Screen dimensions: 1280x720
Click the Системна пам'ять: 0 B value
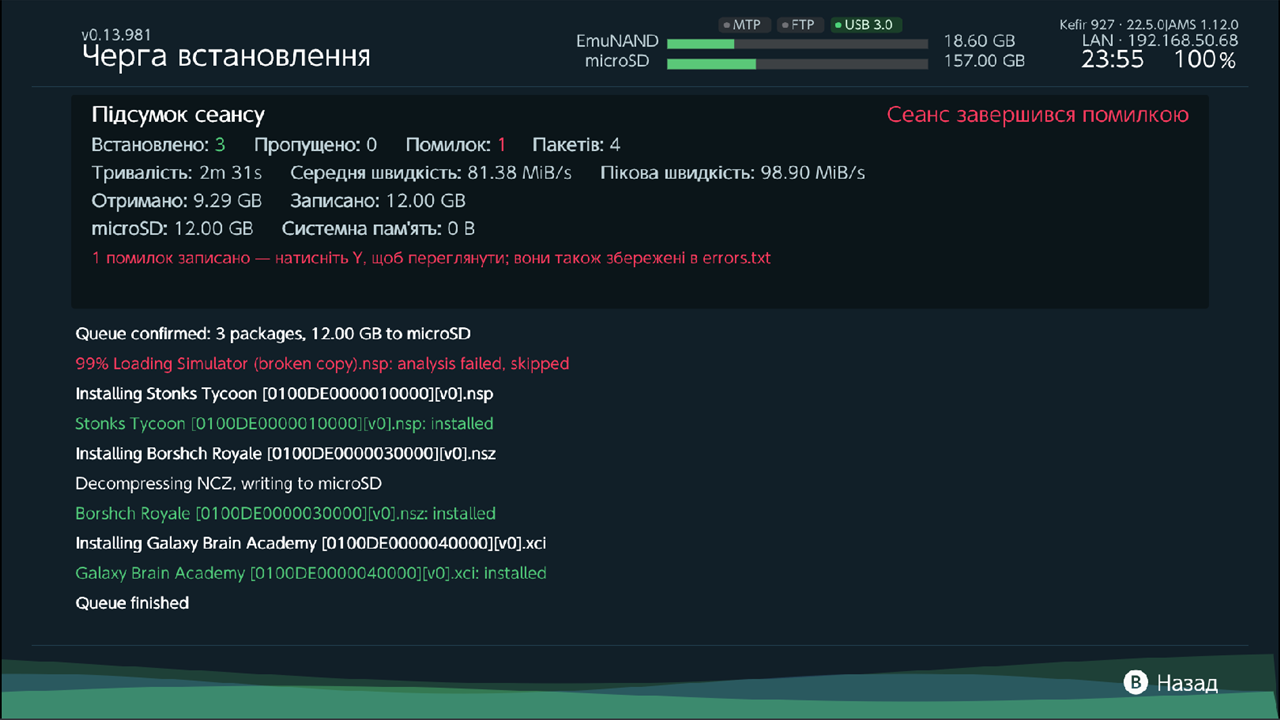pyautogui.click(x=379, y=229)
